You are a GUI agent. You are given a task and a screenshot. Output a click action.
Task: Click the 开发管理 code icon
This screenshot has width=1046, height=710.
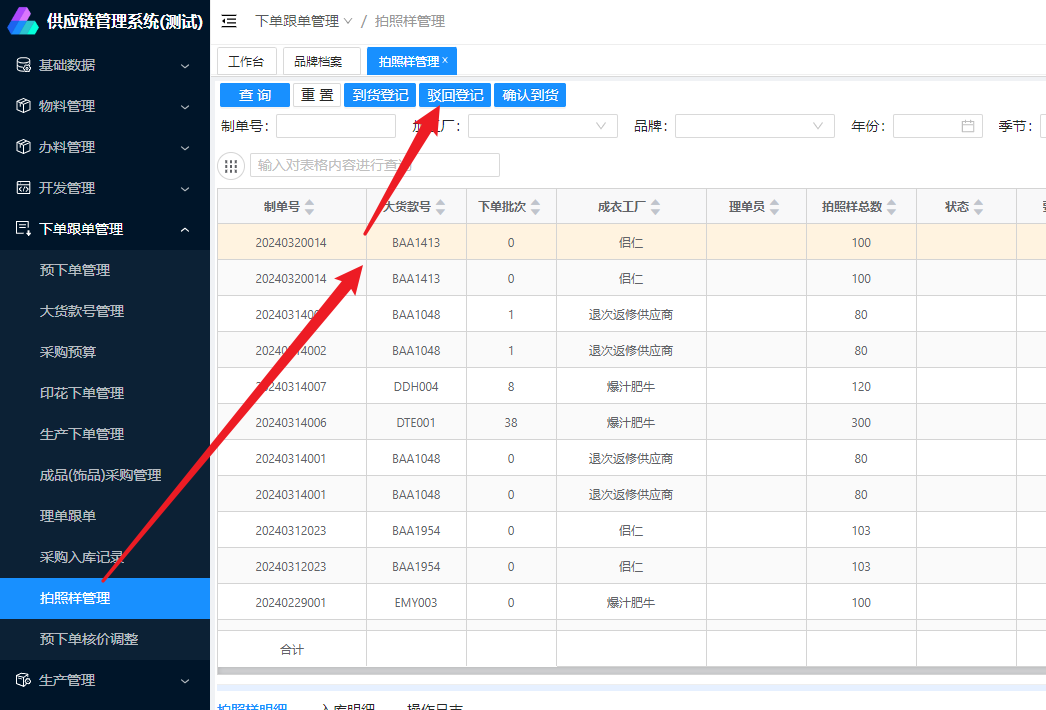[x=23, y=188]
